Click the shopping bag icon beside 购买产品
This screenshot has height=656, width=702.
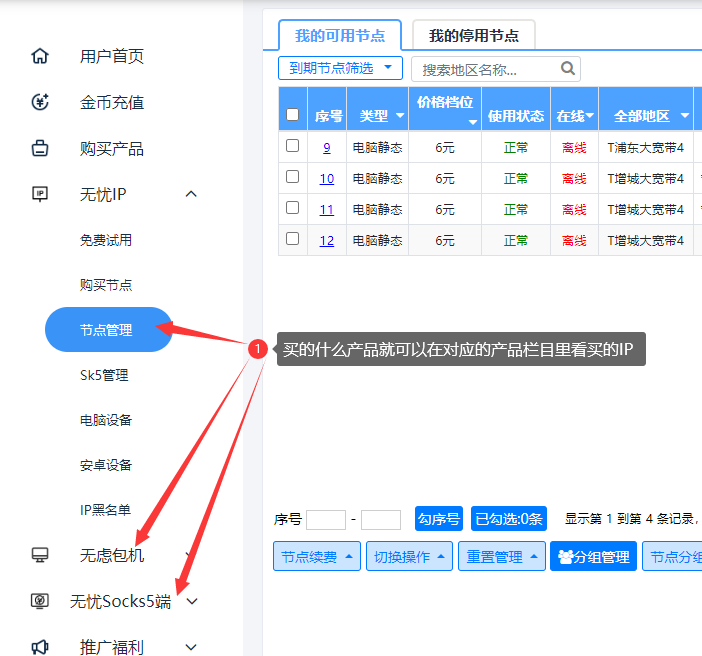(x=40, y=148)
